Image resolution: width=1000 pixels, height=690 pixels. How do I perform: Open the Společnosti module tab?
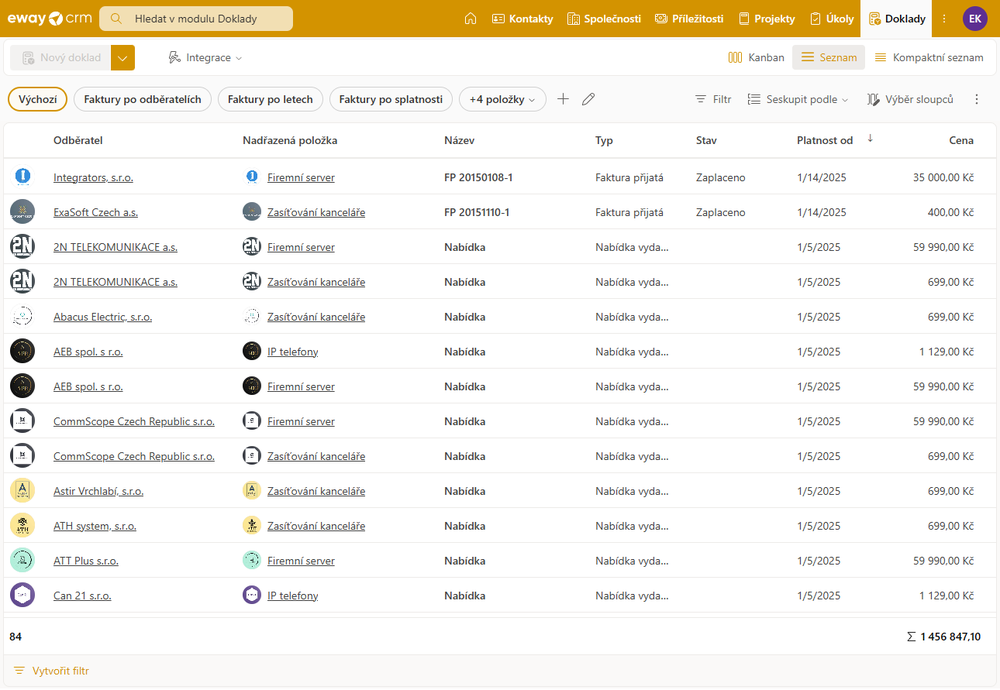tap(604, 18)
